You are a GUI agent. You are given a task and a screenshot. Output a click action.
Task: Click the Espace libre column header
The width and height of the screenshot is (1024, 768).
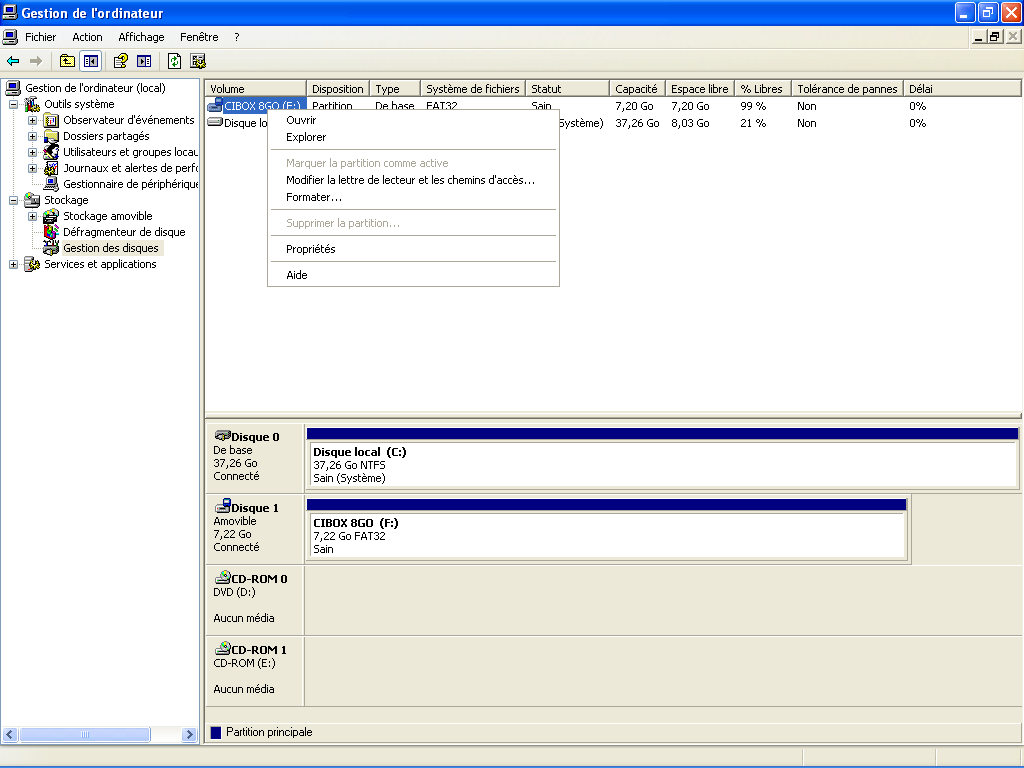point(699,89)
